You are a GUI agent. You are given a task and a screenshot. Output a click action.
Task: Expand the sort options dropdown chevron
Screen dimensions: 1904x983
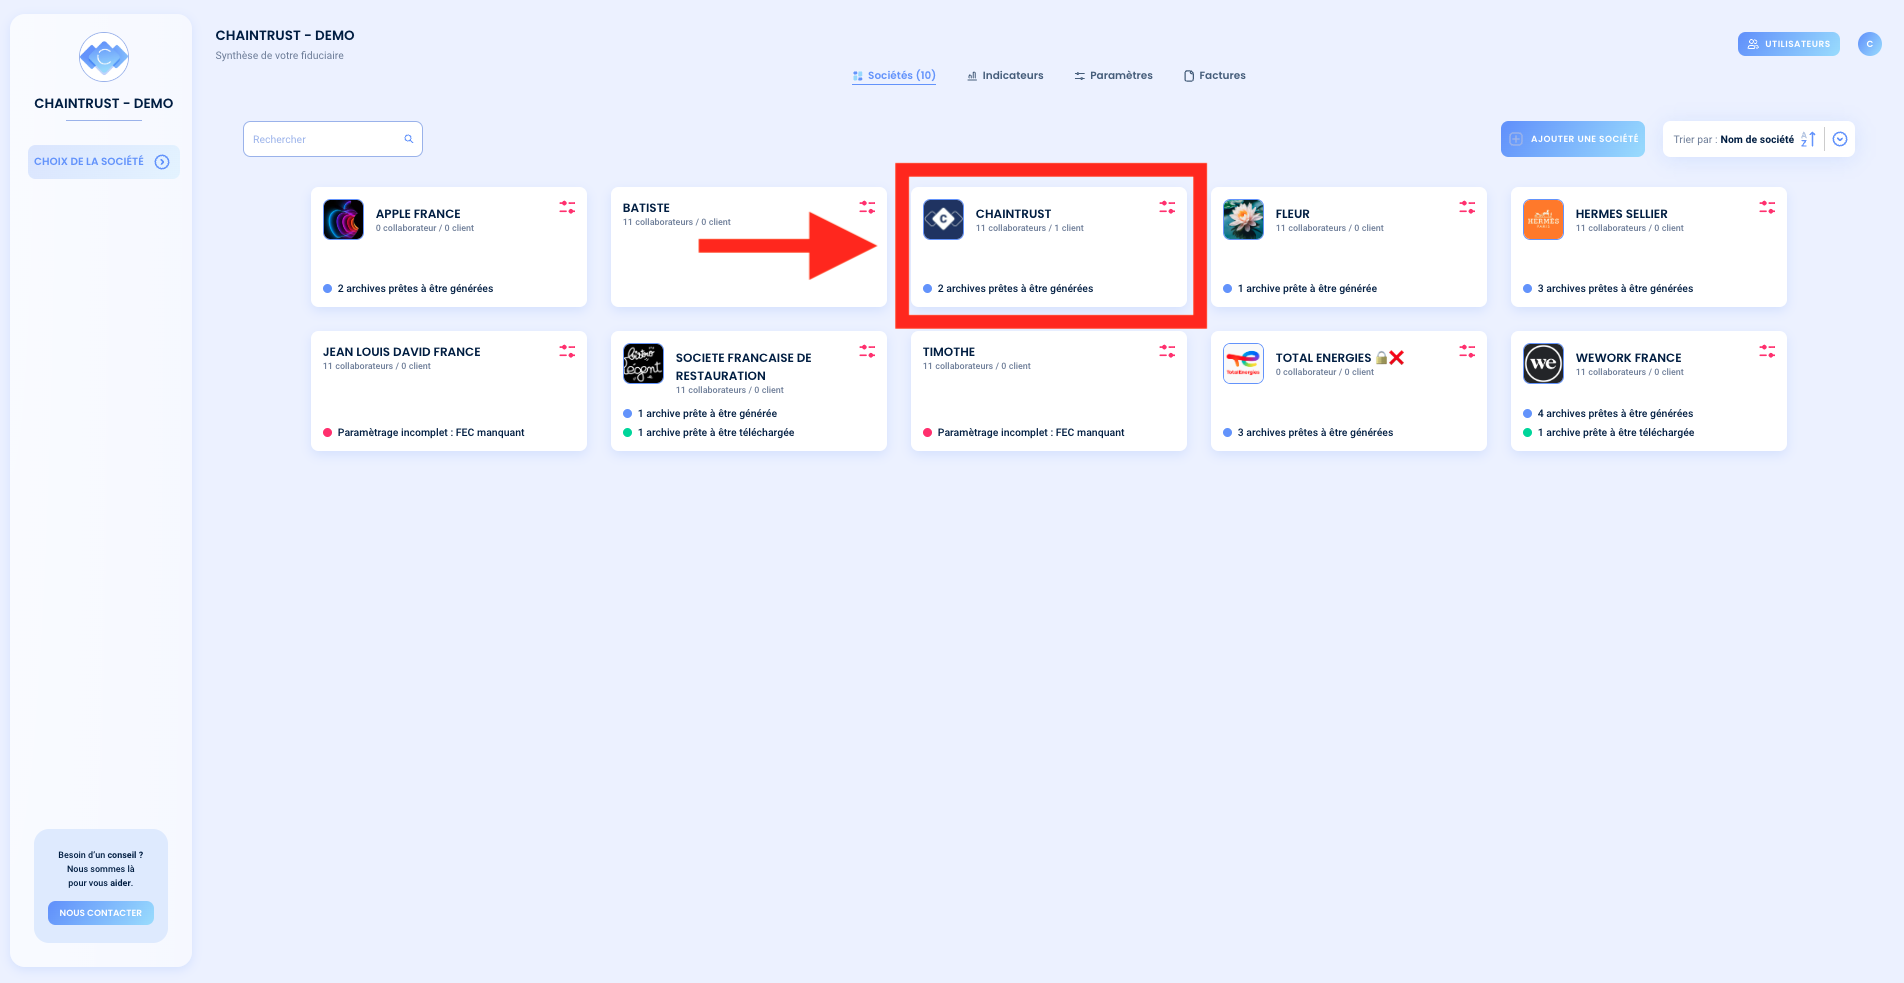click(x=1840, y=139)
